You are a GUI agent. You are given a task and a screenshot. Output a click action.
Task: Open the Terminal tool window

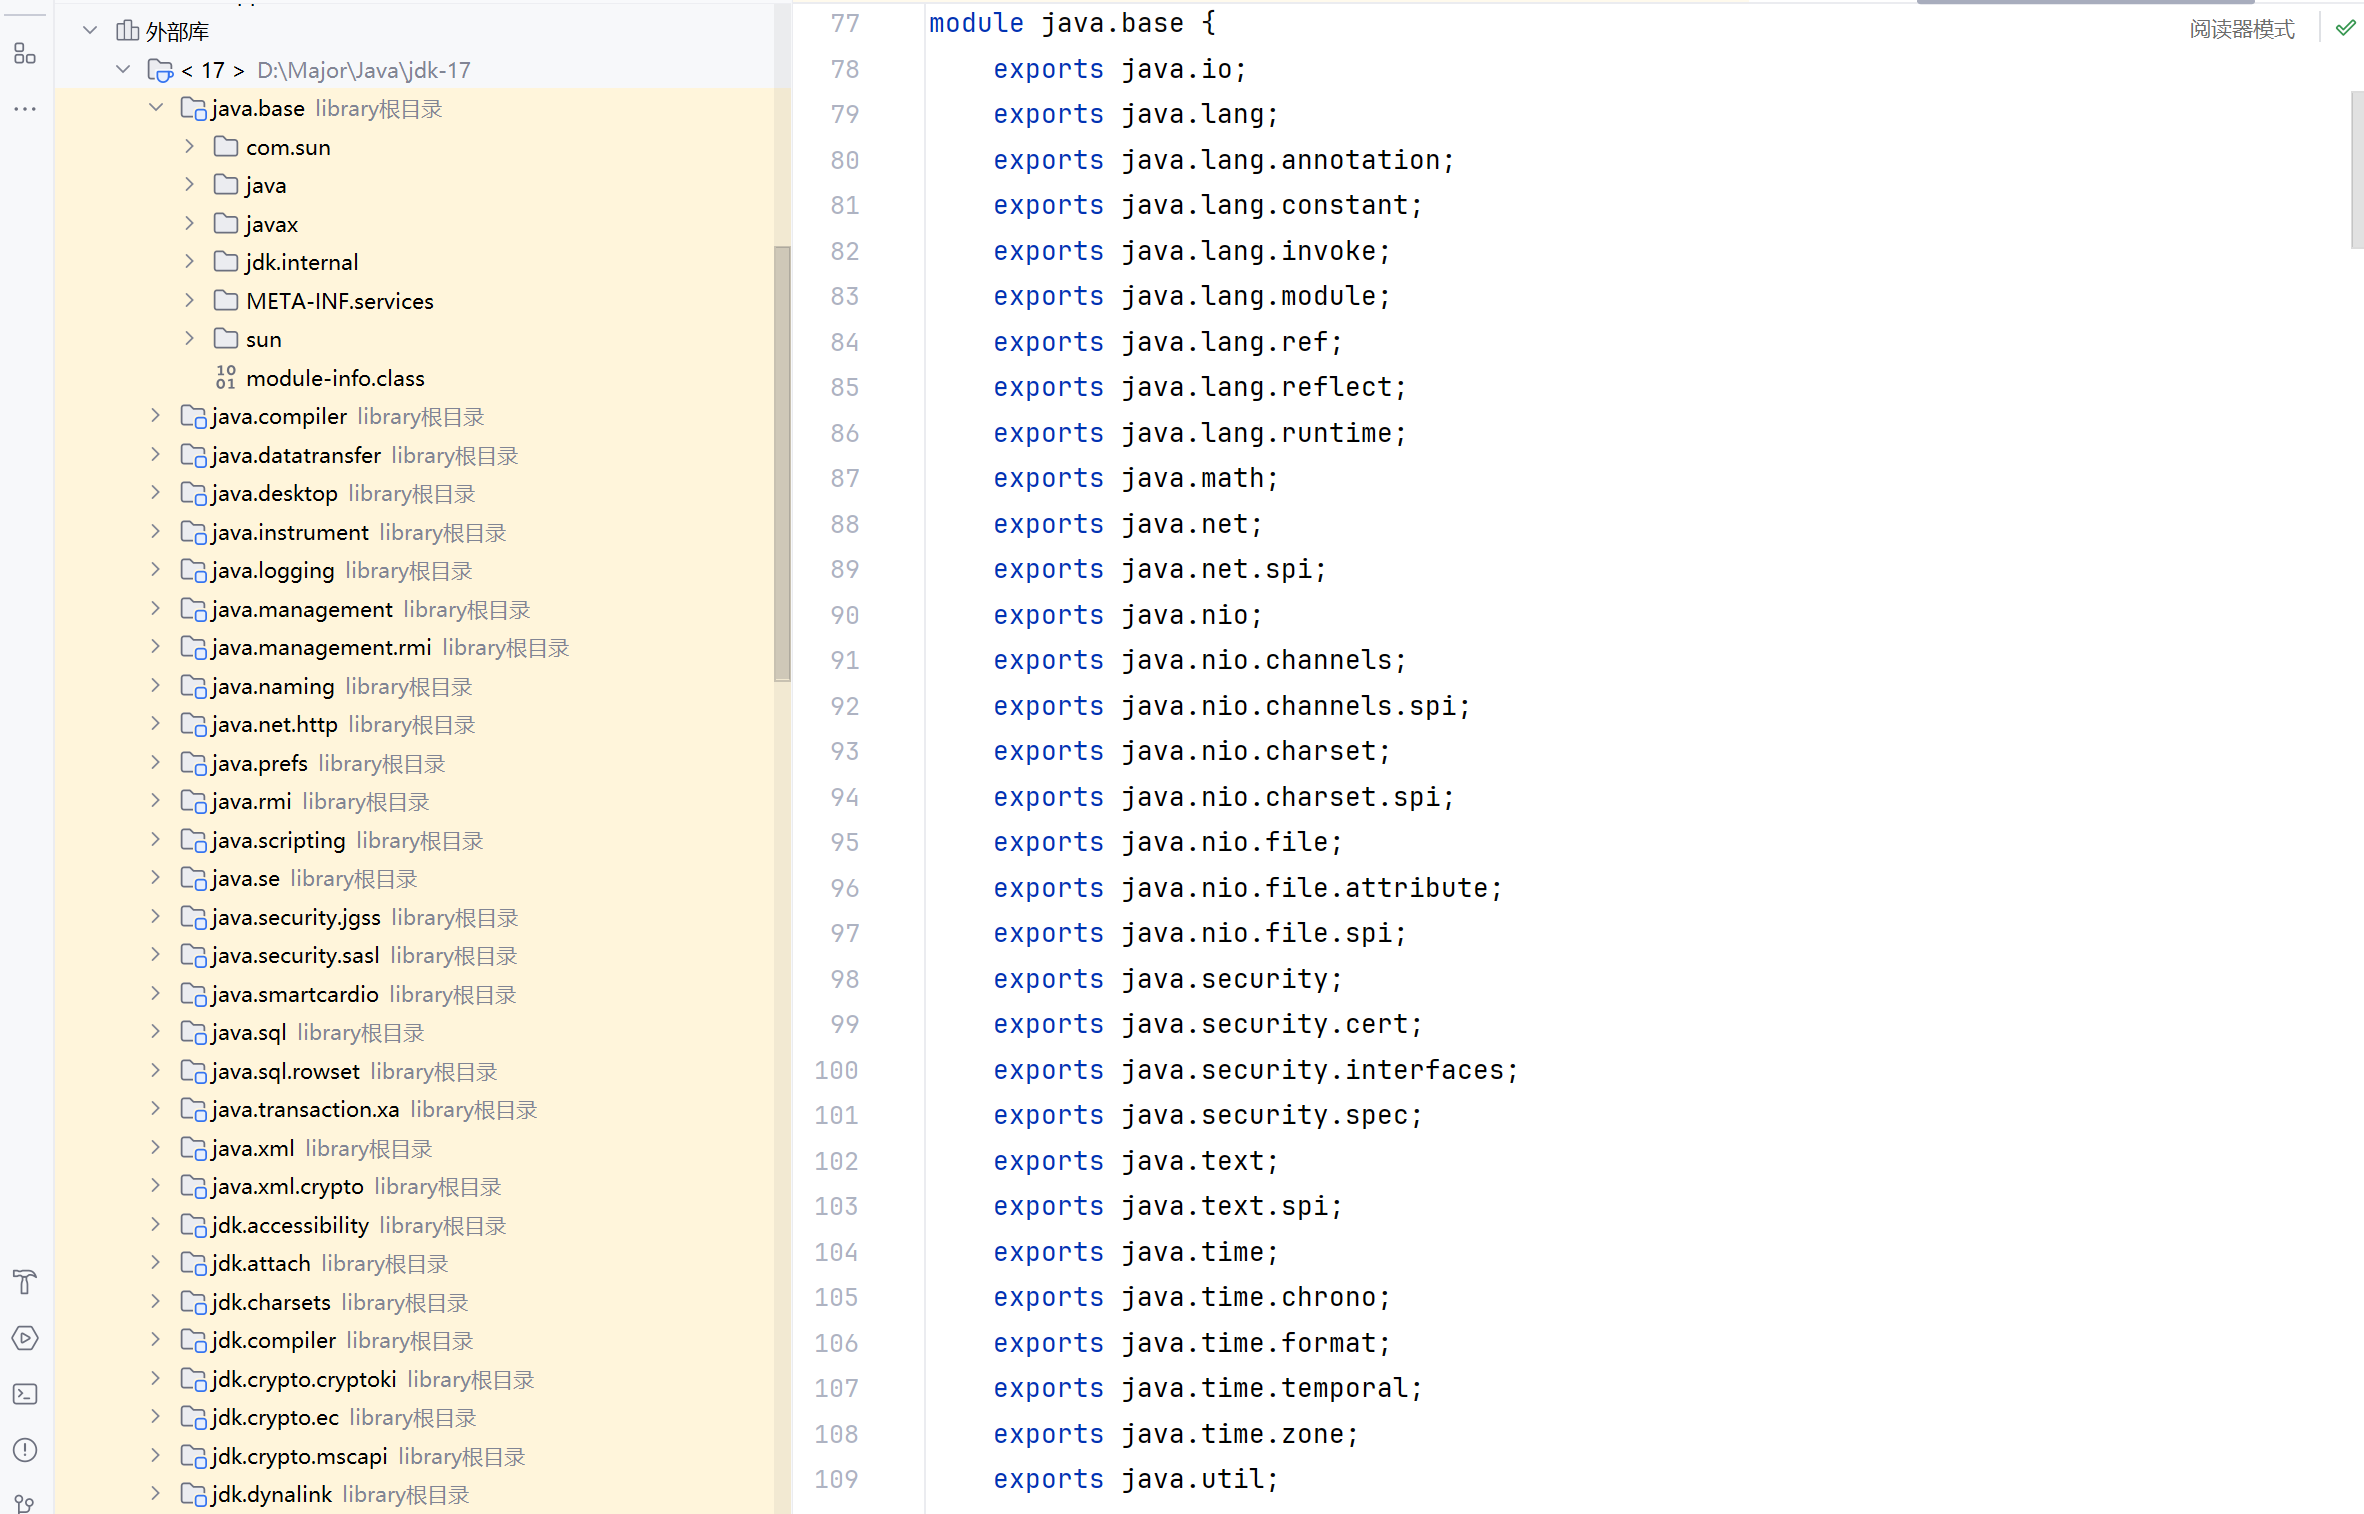pos(25,1394)
